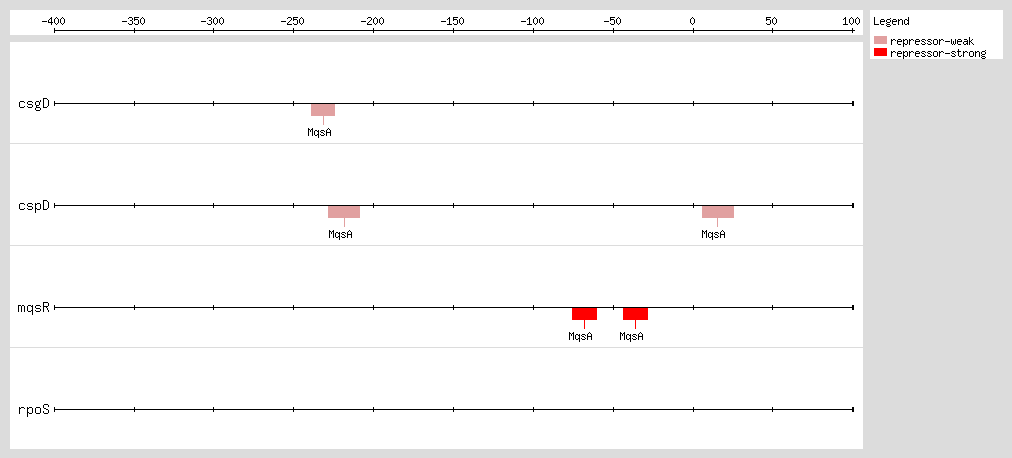
Task: Select the MqsA label under mqsR near -68
Action: tap(580, 336)
